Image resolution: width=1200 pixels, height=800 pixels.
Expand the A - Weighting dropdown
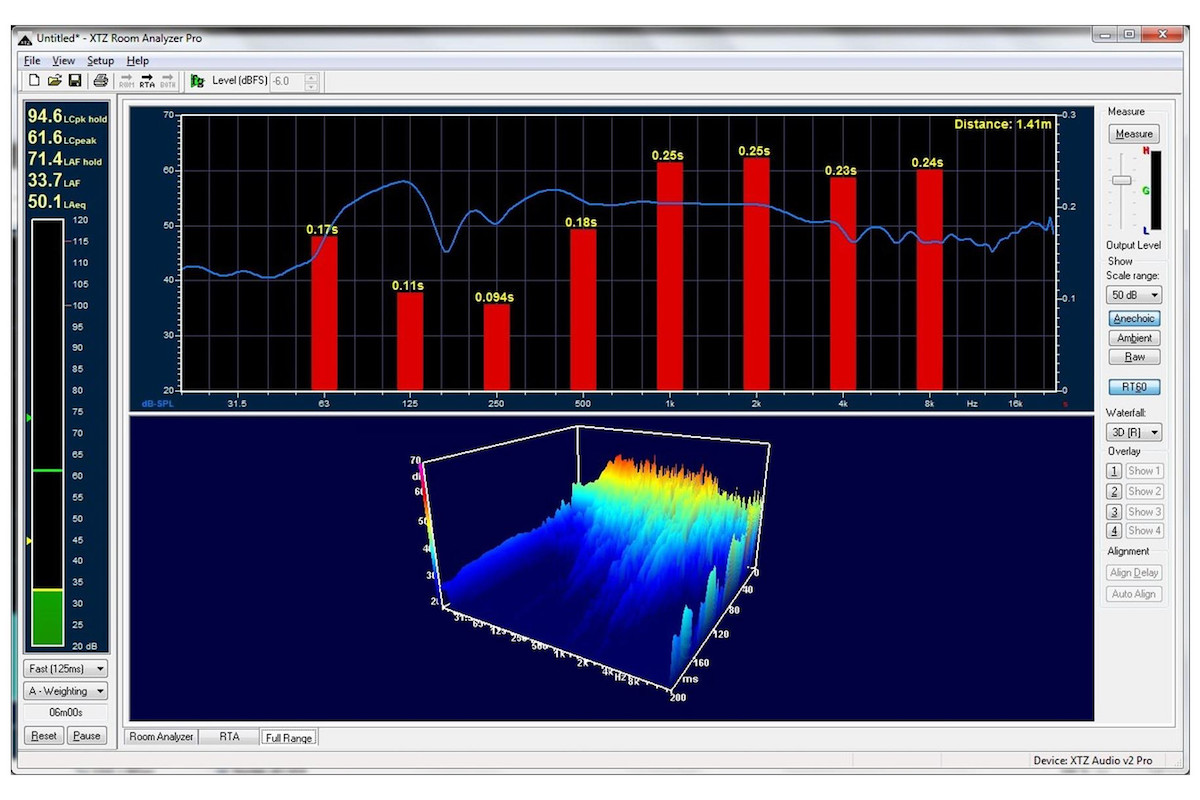[x=66, y=691]
